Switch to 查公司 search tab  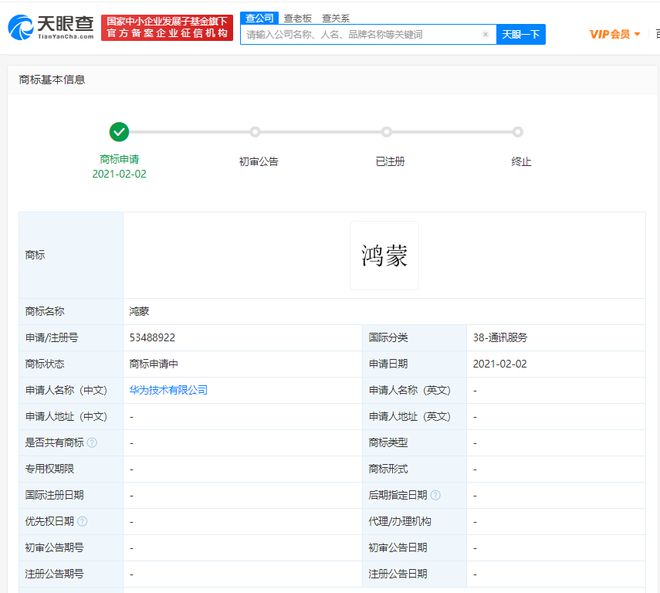(259, 17)
